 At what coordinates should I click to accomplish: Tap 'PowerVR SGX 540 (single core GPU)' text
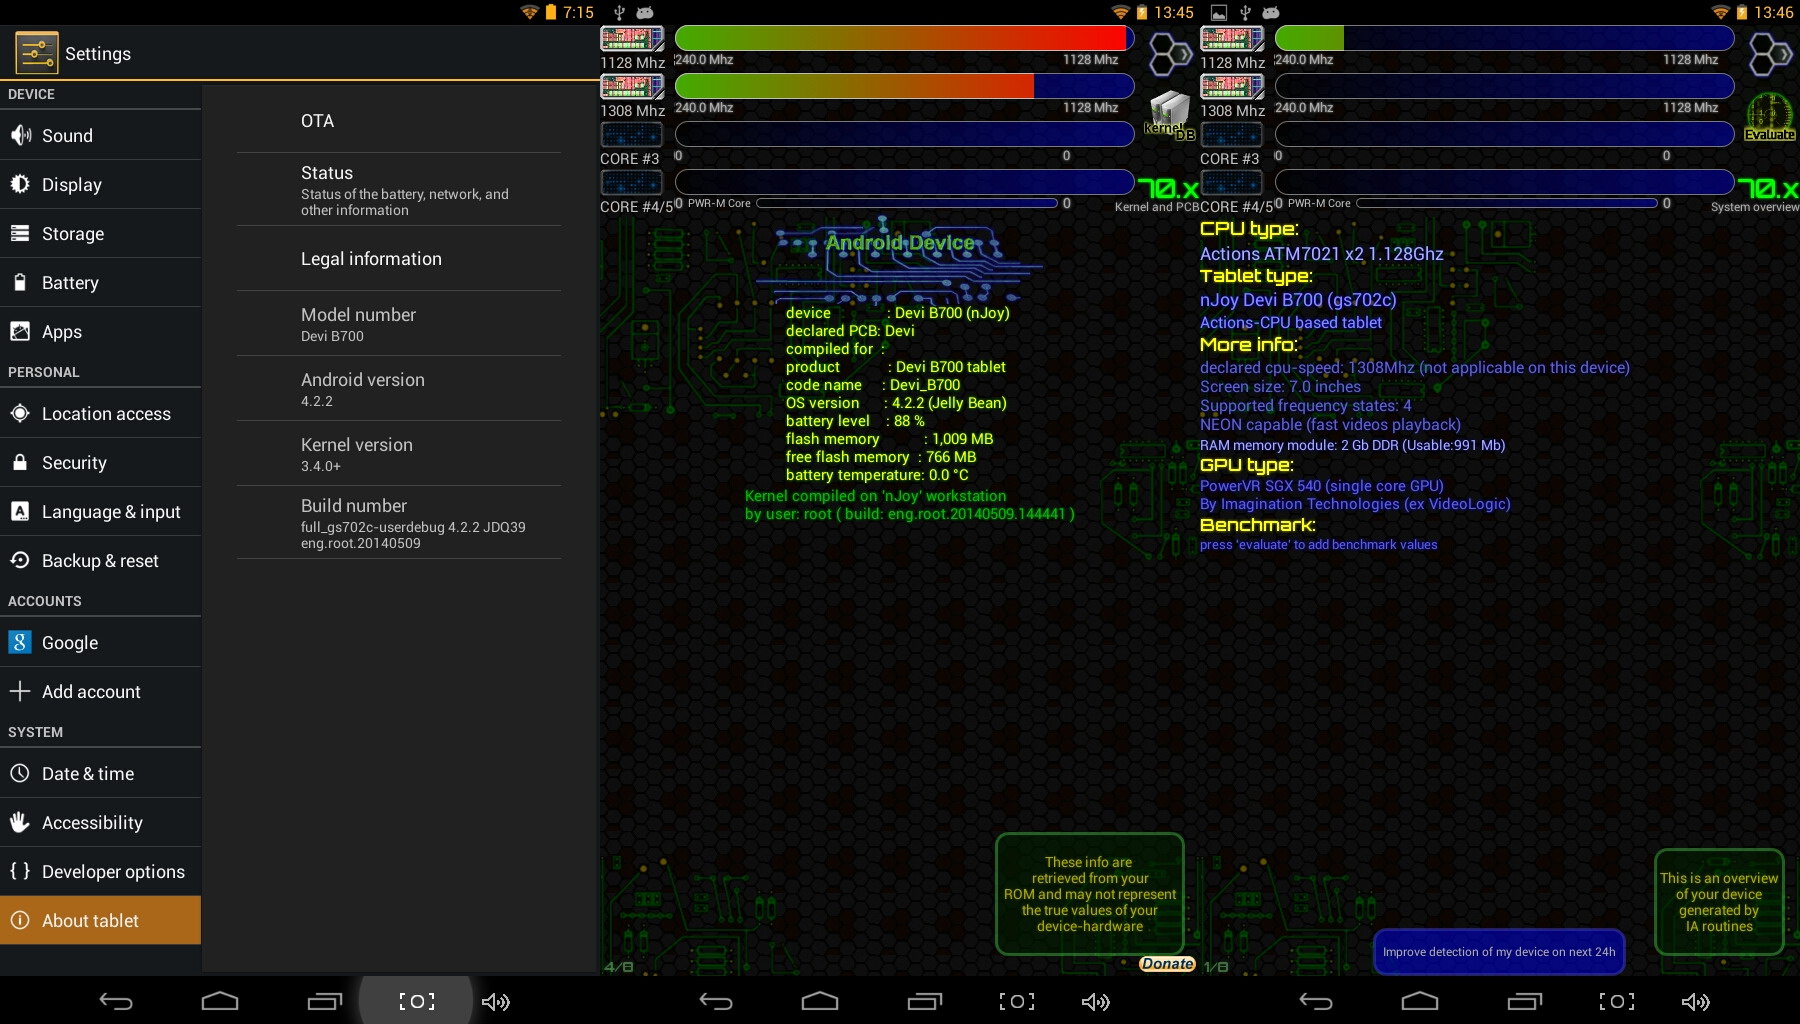(1322, 486)
